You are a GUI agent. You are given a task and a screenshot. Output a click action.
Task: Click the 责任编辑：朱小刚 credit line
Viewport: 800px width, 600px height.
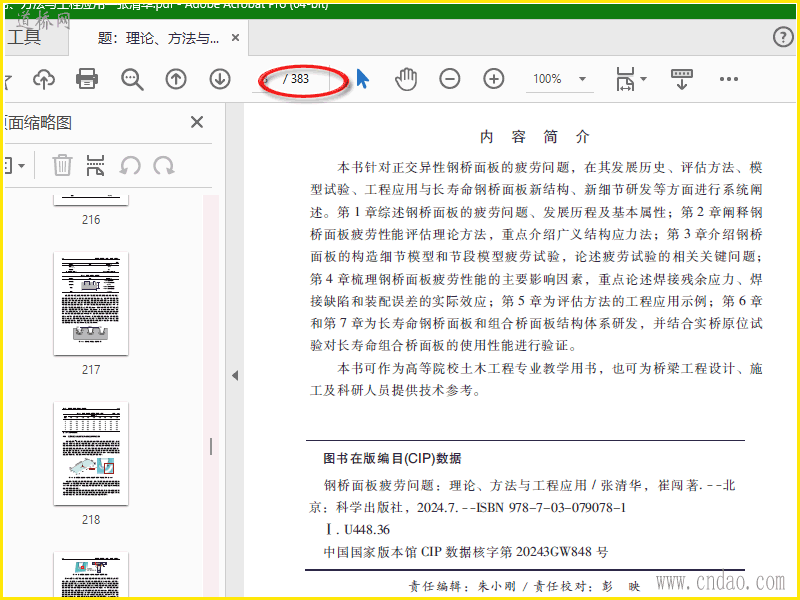click(x=462, y=586)
